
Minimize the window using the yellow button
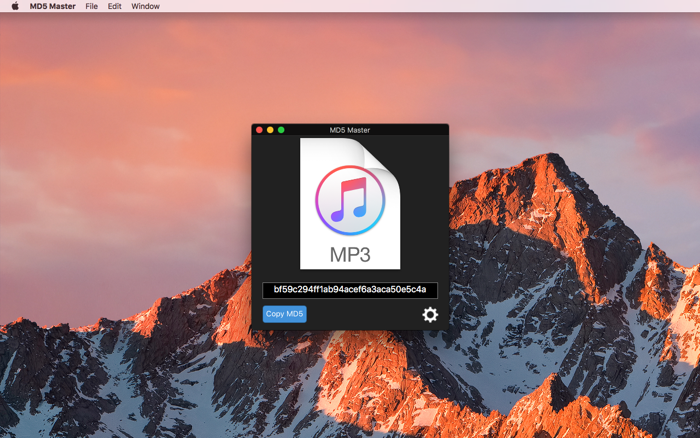click(x=270, y=130)
